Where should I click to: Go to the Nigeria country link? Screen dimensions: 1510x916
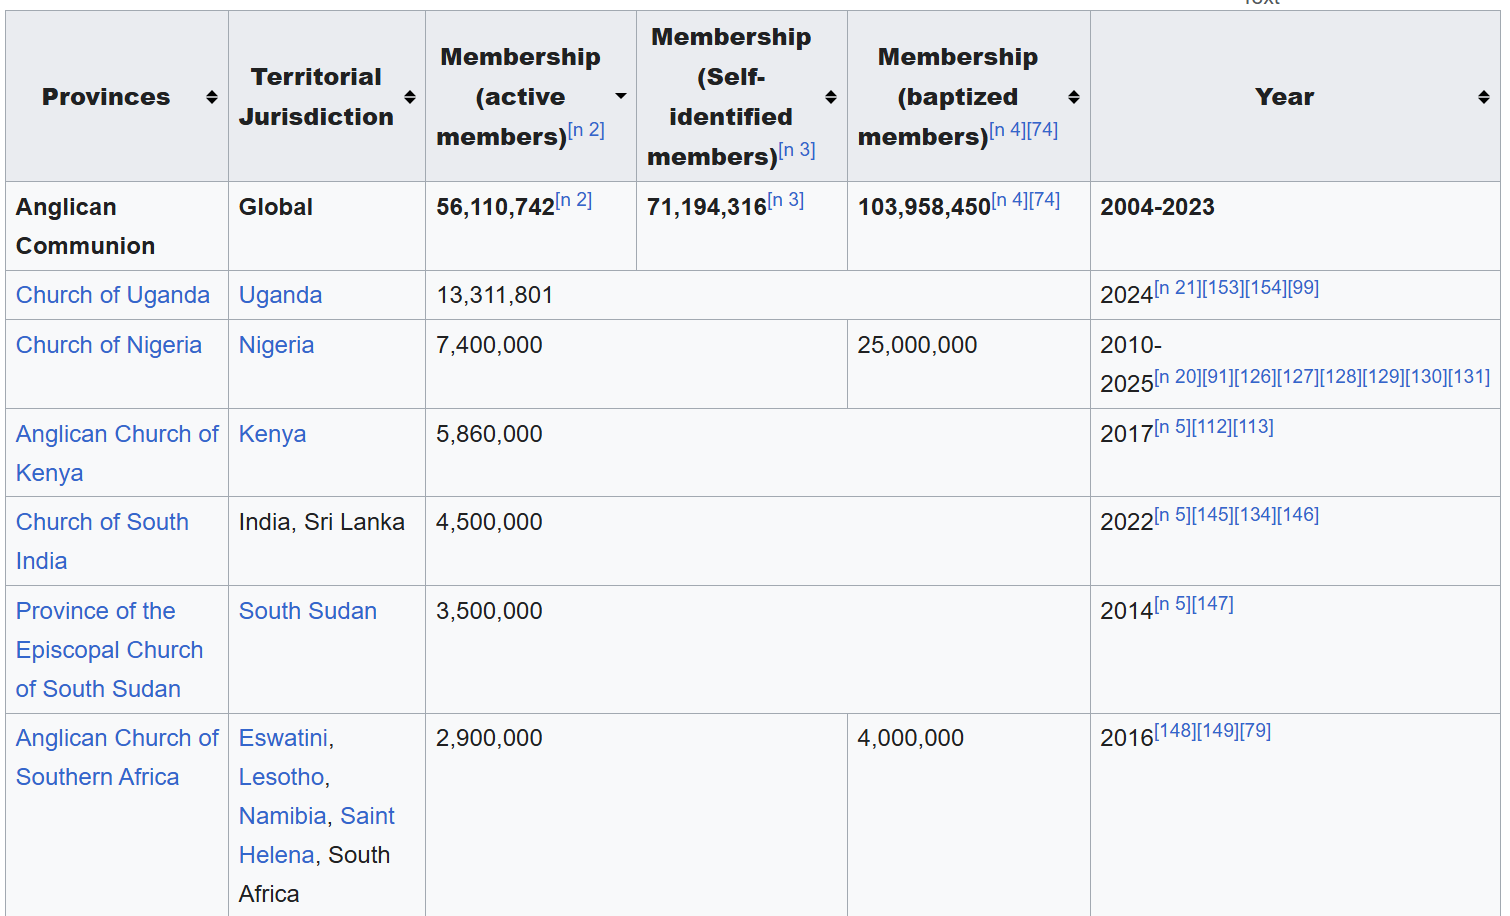[276, 345]
